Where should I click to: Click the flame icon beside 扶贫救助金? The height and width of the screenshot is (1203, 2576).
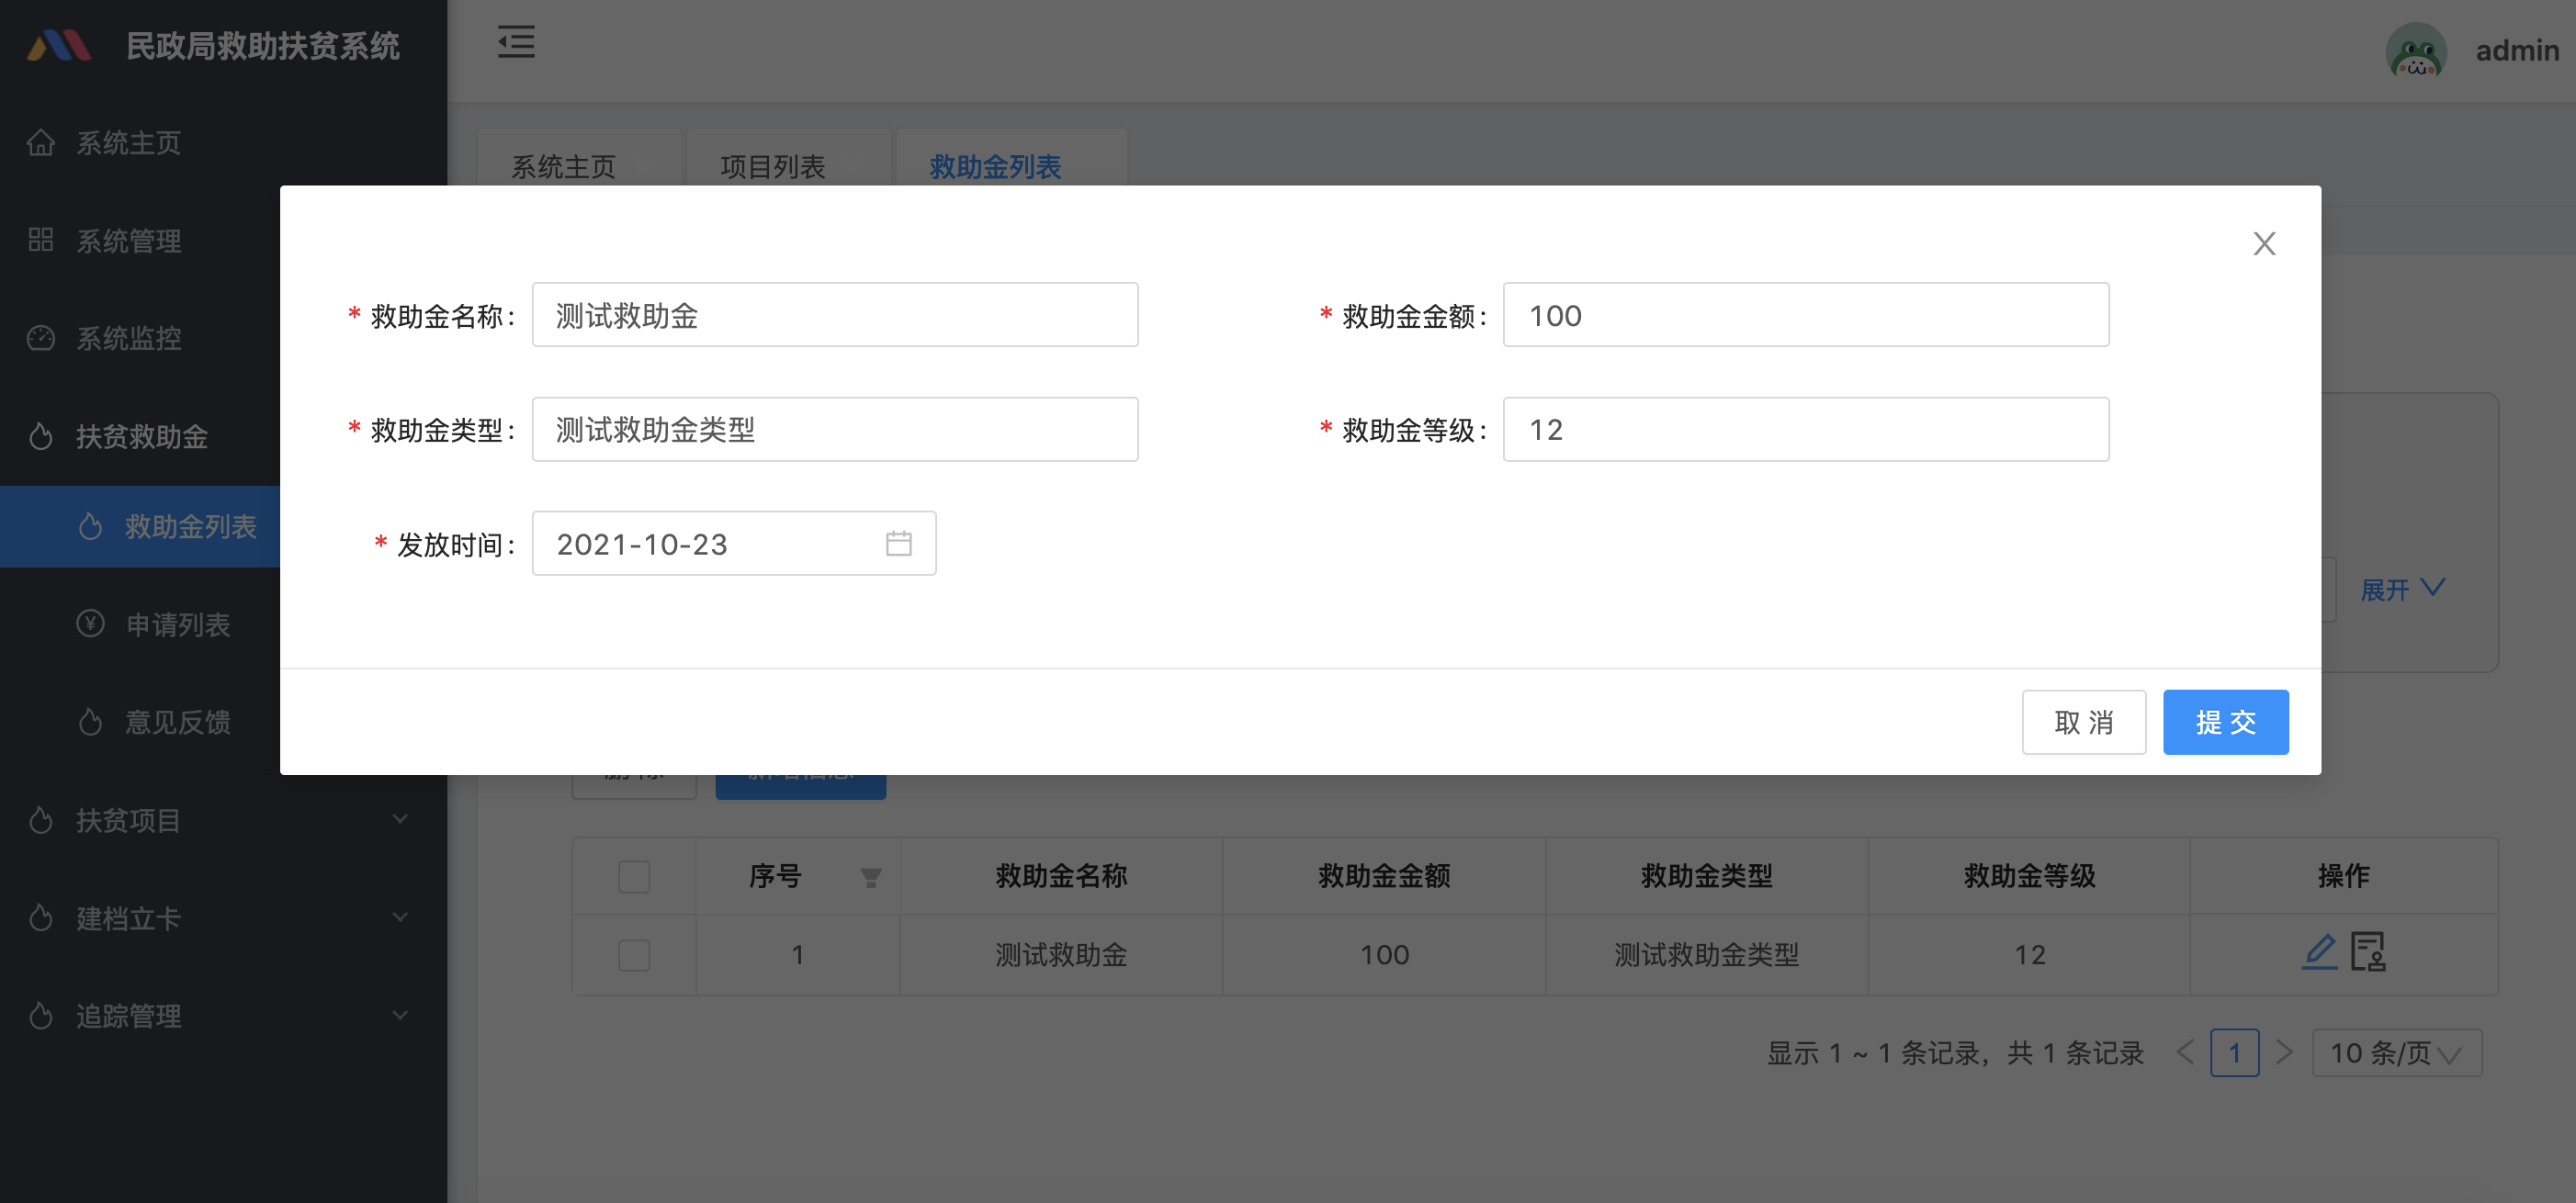[40, 436]
